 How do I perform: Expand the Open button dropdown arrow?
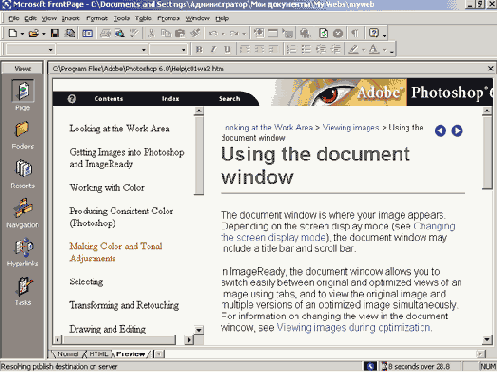point(44,34)
